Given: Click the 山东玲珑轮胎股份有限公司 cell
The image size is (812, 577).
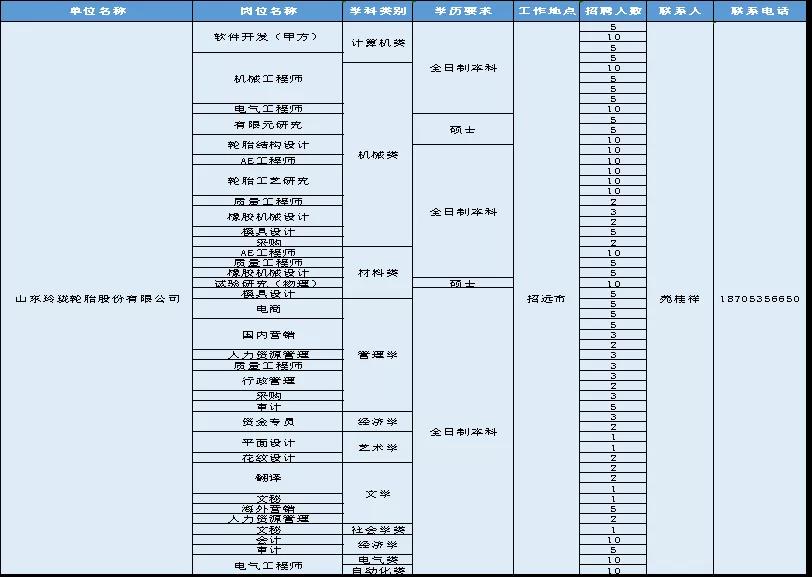Looking at the screenshot, I should 96,298.
